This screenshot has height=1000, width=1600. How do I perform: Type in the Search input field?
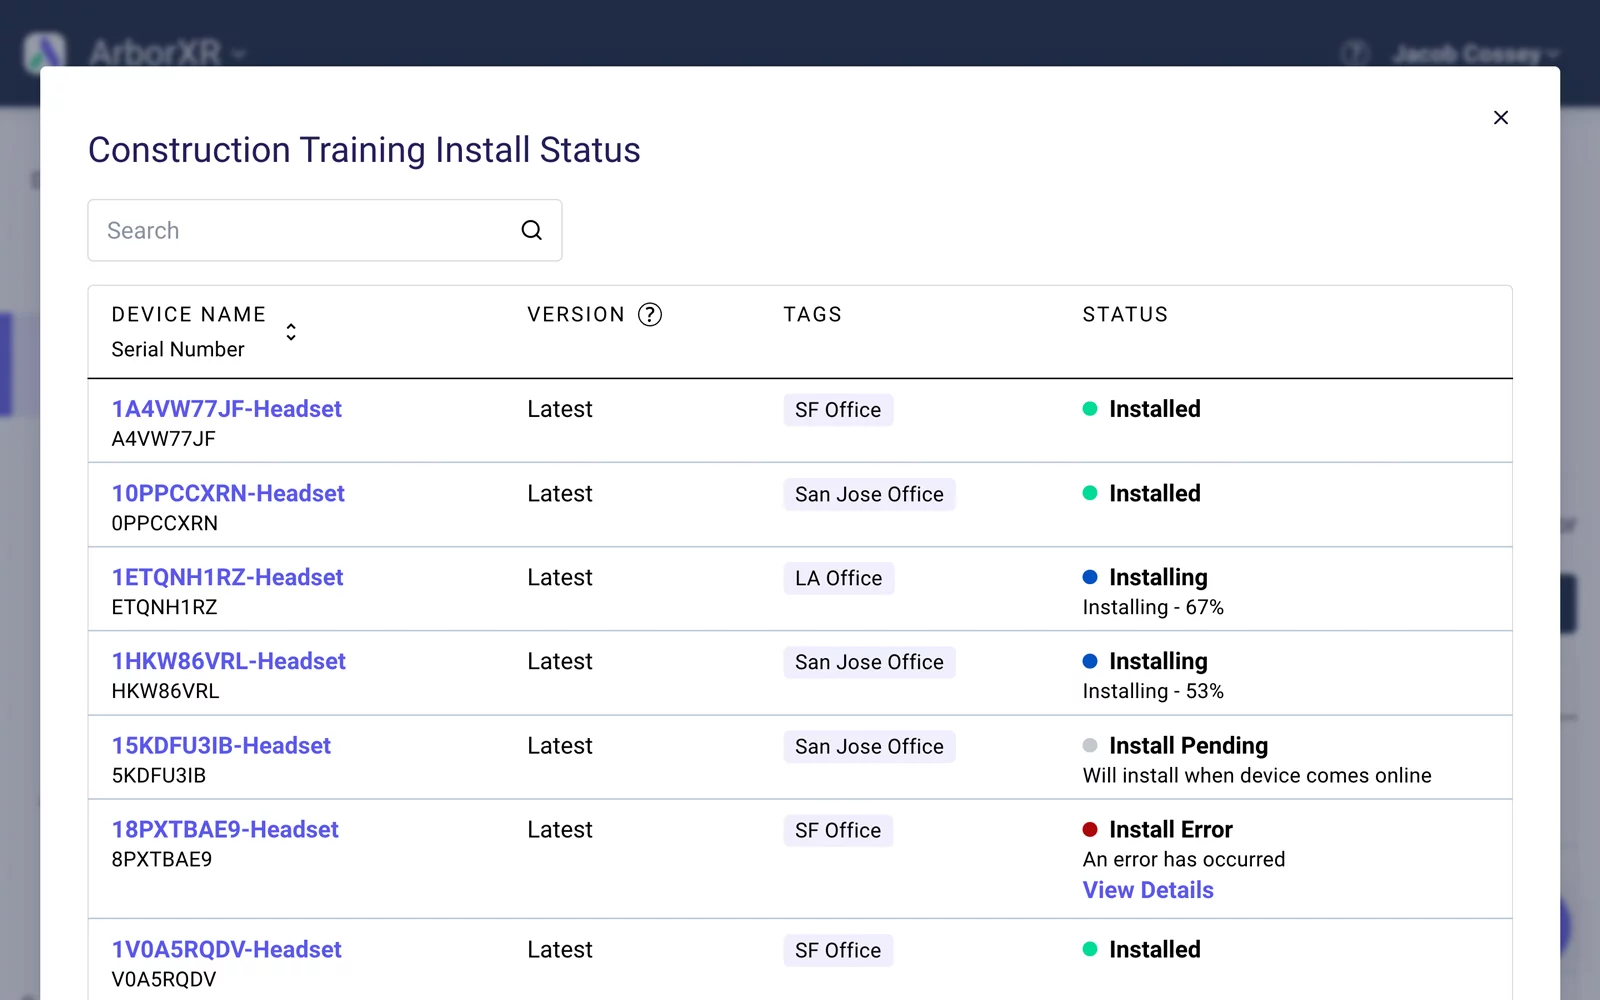coord(300,230)
